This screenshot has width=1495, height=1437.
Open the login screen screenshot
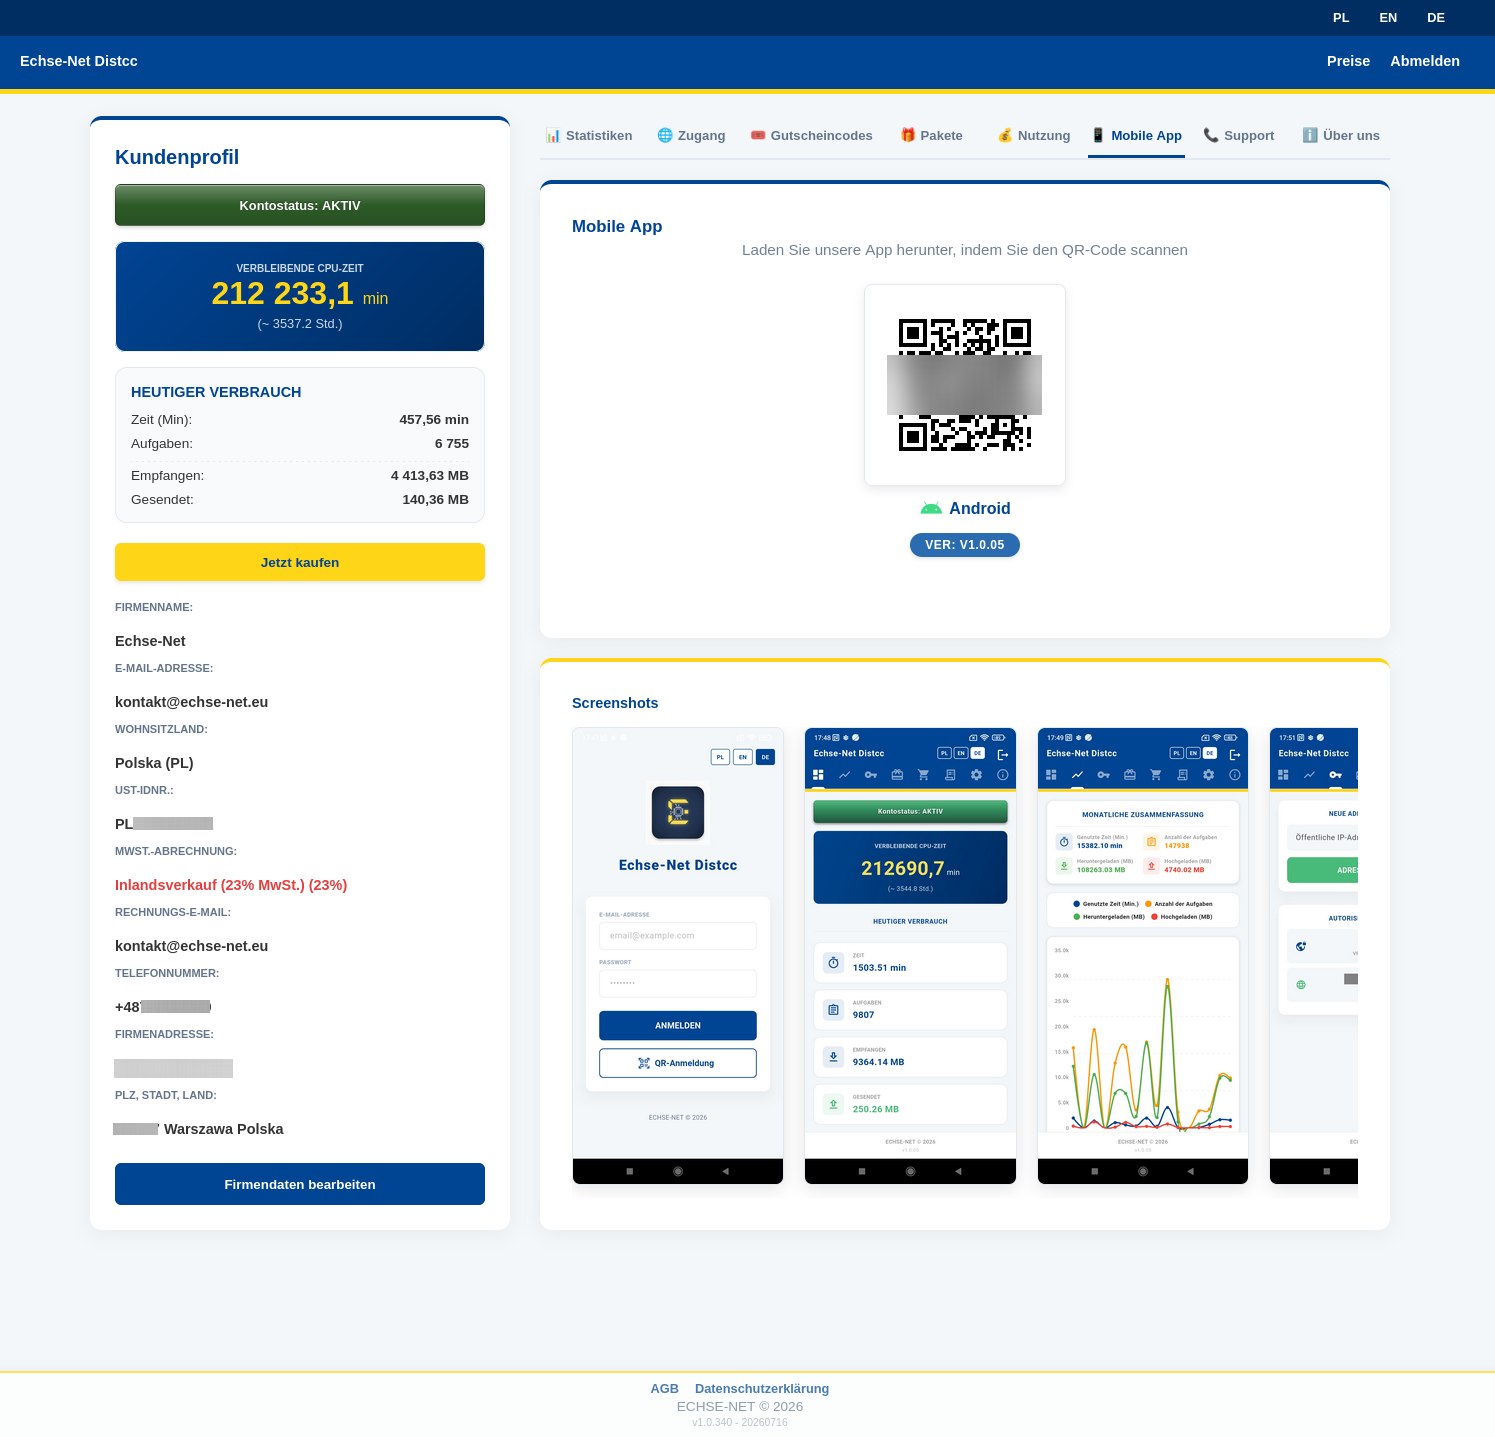click(x=678, y=956)
